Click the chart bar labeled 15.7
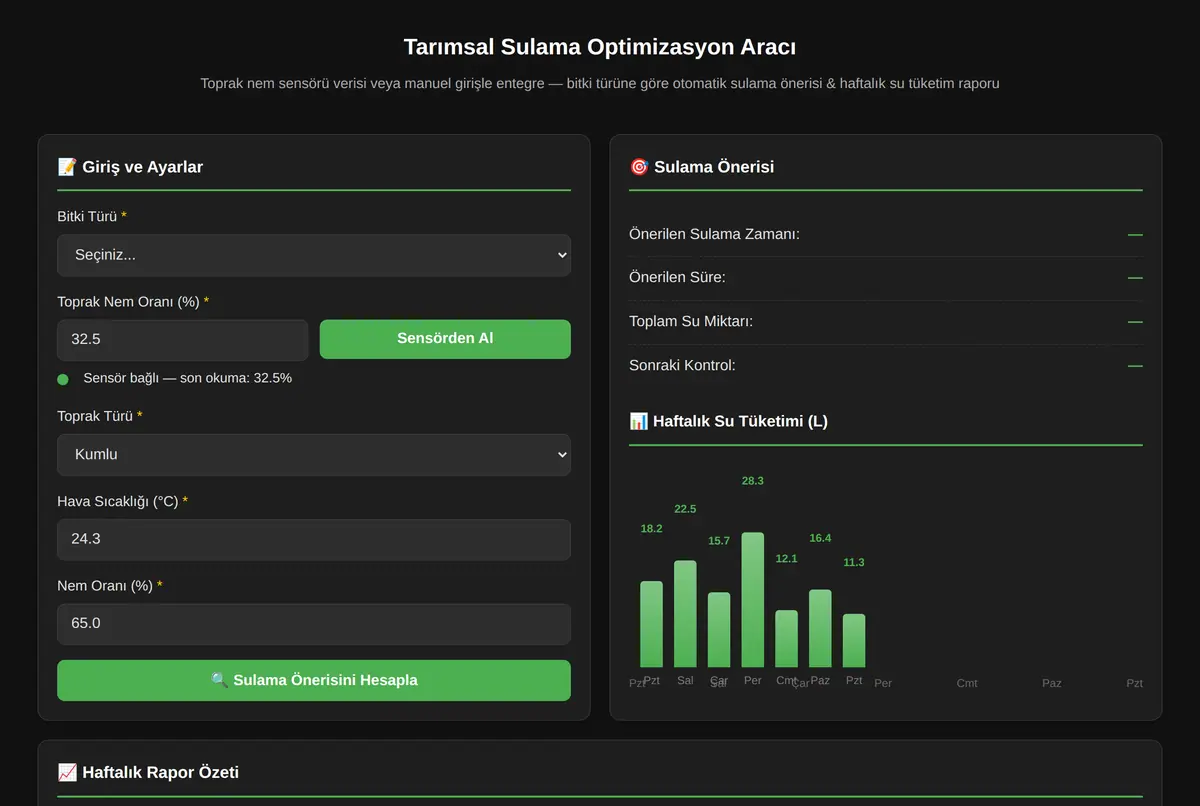The image size is (1200, 806). tap(719, 630)
